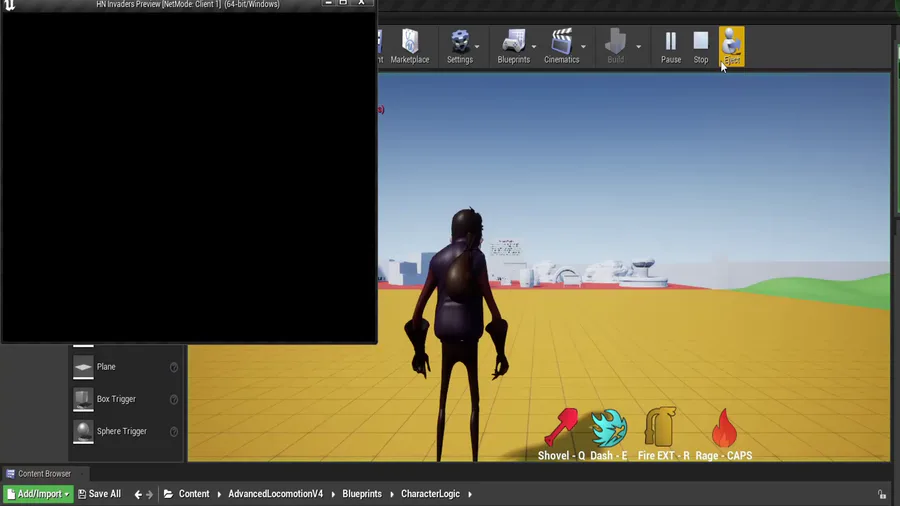900x506 pixels.
Task: Click the Add/Import button
Action: [x=38, y=494]
